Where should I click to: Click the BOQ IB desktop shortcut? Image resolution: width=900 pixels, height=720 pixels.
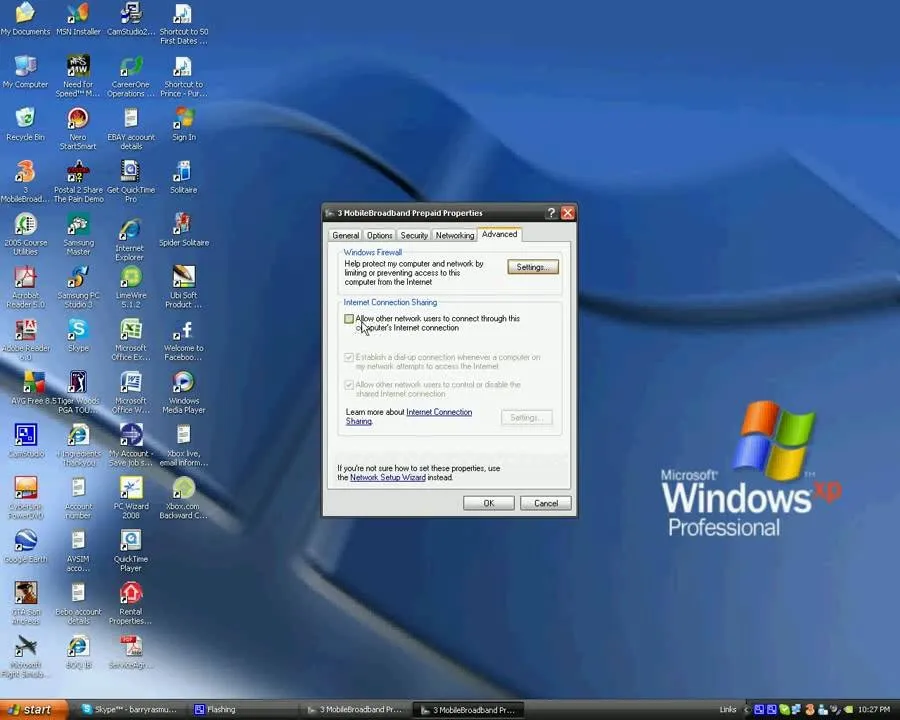point(78,652)
